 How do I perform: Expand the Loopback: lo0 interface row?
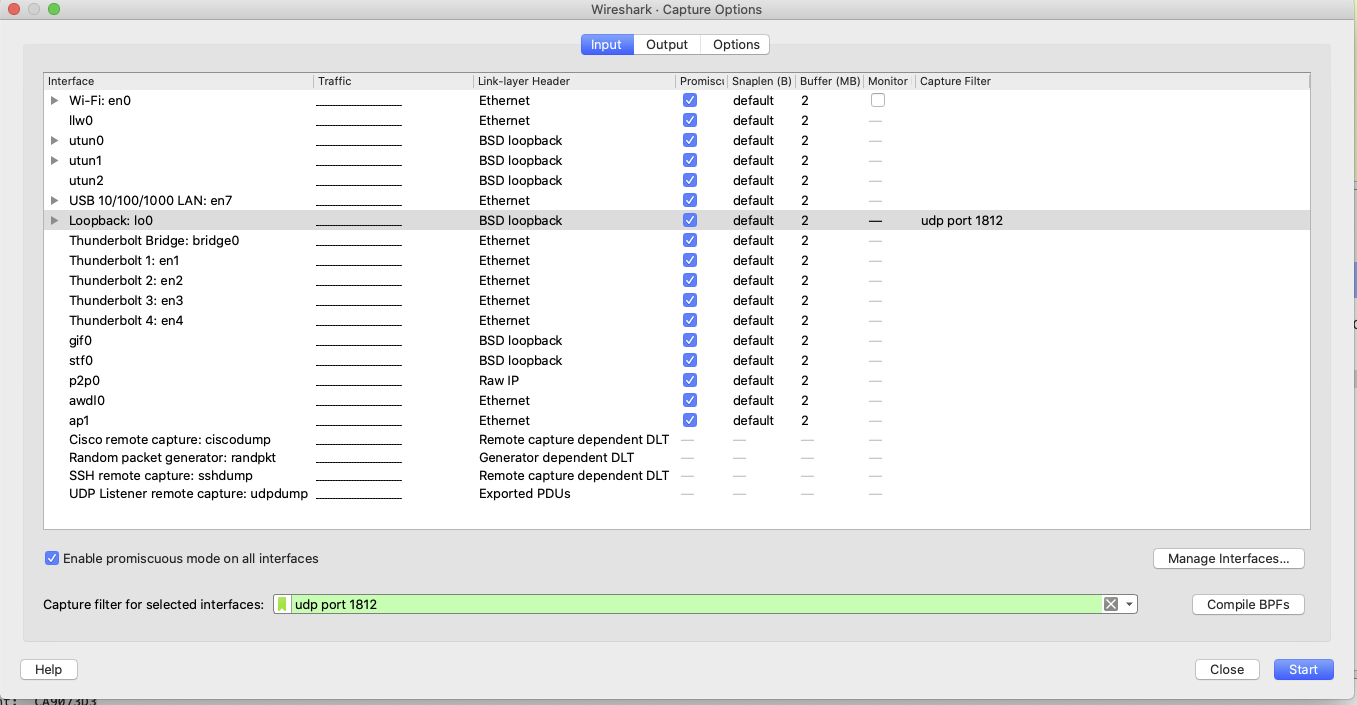pos(55,220)
